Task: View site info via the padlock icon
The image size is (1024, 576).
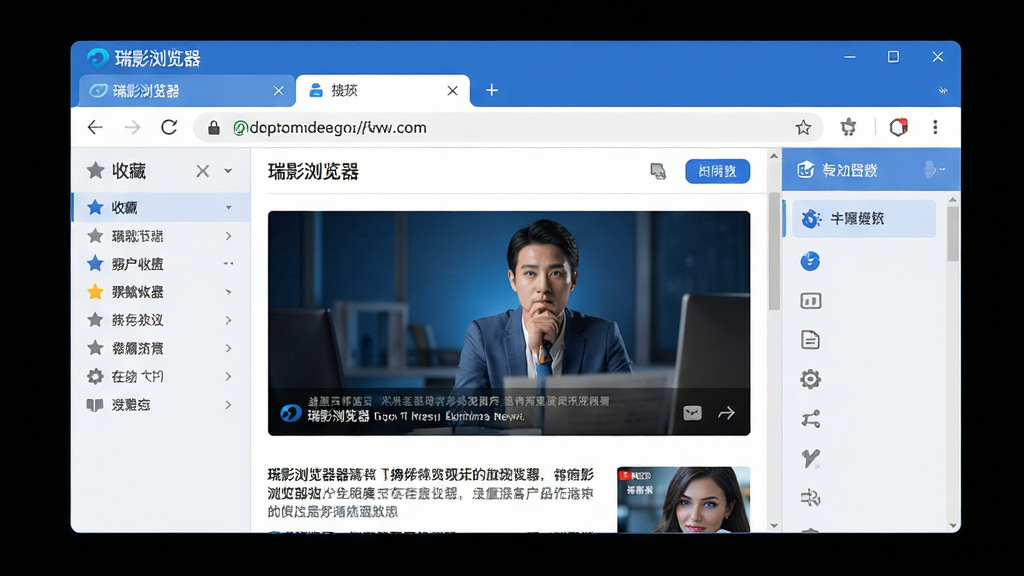Action: pos(214,128)
